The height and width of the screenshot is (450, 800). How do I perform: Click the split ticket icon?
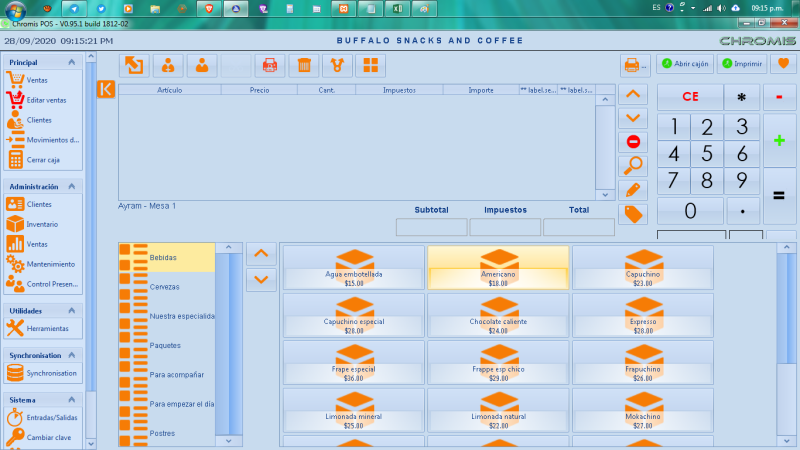tap(337, 65)
